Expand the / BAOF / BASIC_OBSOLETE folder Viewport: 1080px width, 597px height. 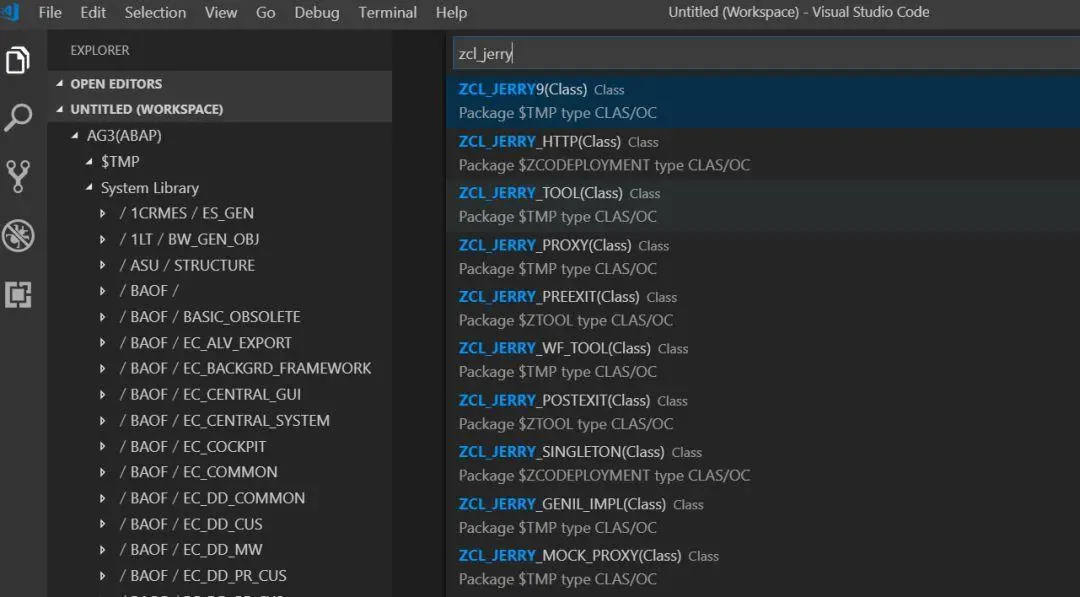click(x=103, y=317)
